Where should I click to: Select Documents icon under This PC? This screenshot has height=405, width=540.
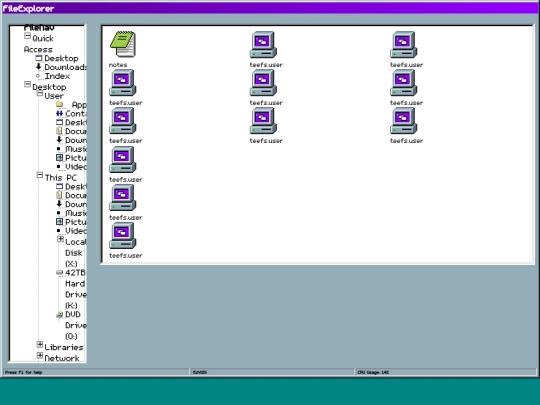59,195
